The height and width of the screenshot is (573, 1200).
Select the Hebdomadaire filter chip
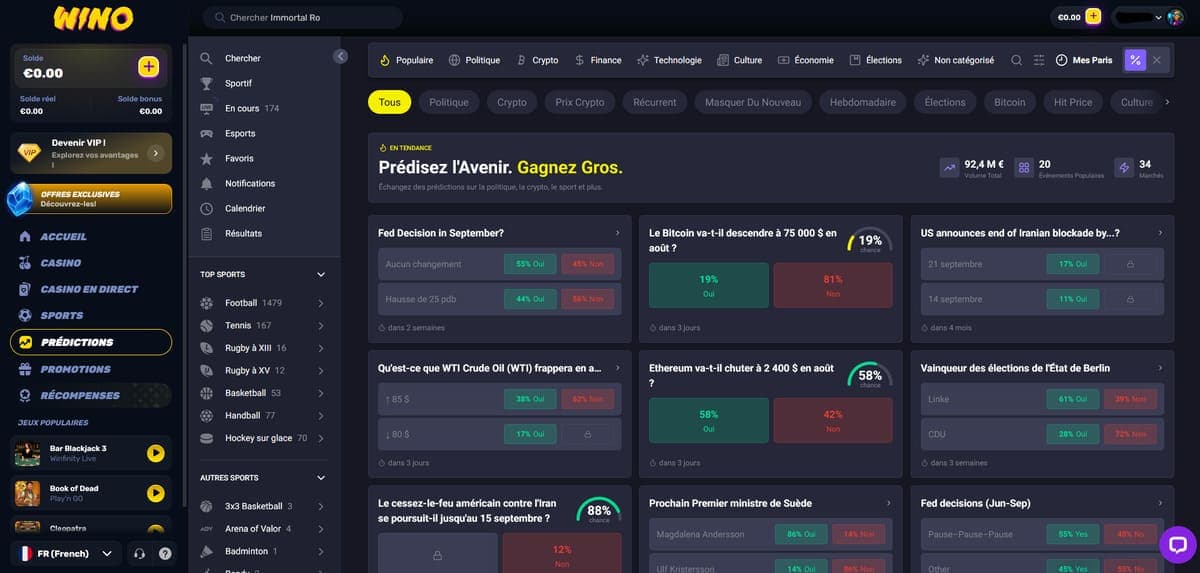tap(863, 102)
